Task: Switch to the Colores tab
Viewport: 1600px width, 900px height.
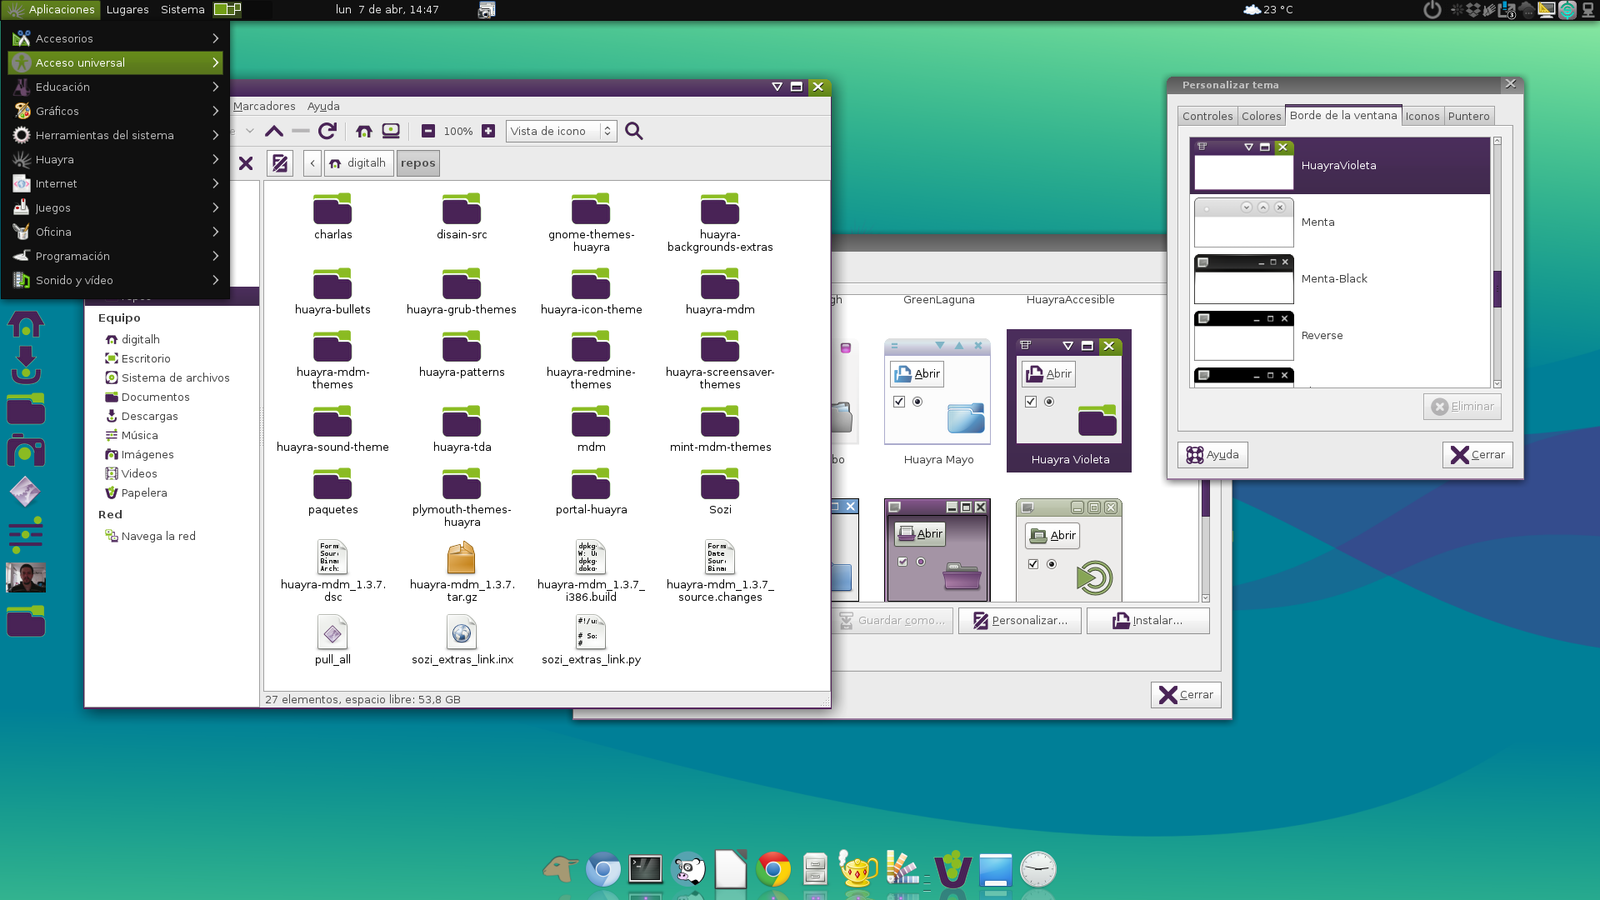Action: (x=1261, y=116)
